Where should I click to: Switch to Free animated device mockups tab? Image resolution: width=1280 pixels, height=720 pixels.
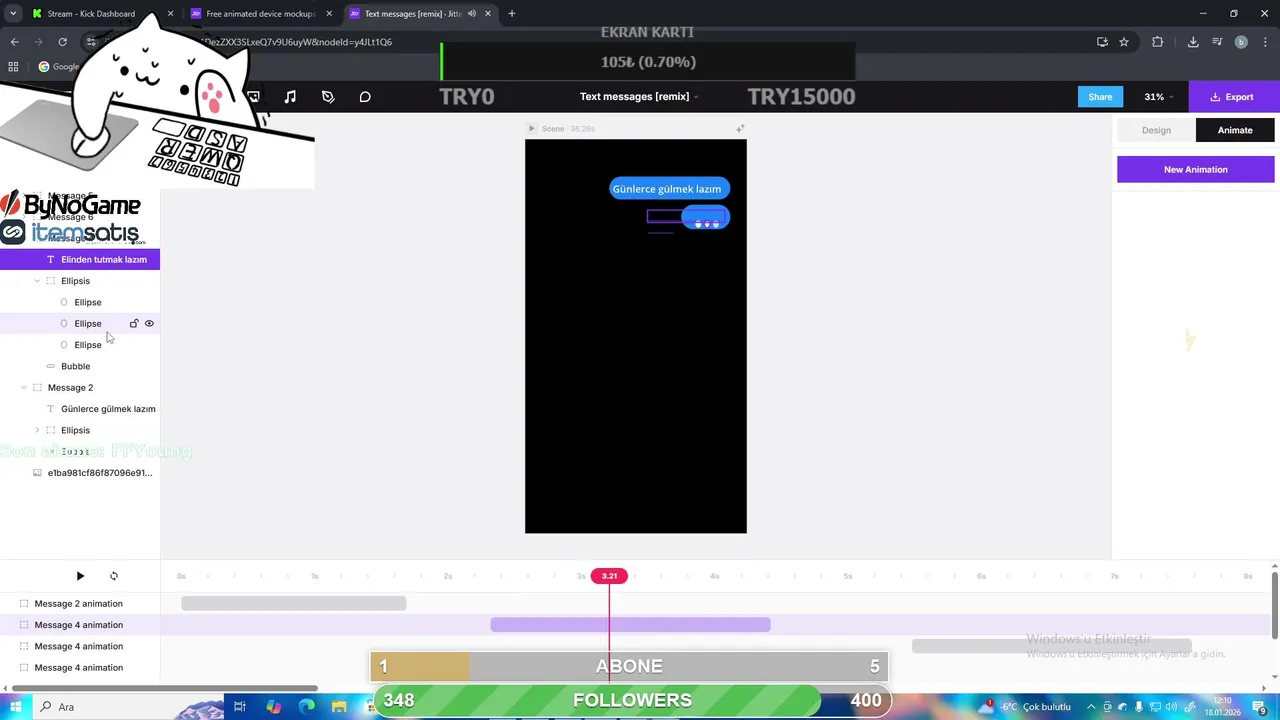point(260,14)
